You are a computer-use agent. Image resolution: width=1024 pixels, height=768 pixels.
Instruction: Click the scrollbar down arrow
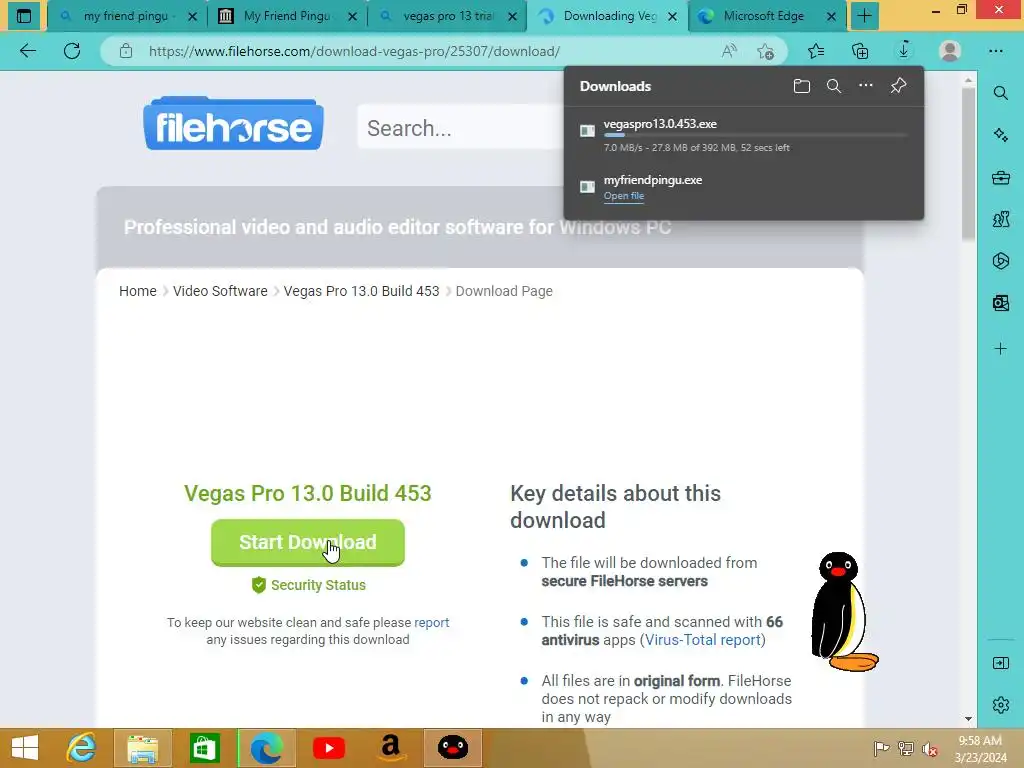[x=968, y=718]
